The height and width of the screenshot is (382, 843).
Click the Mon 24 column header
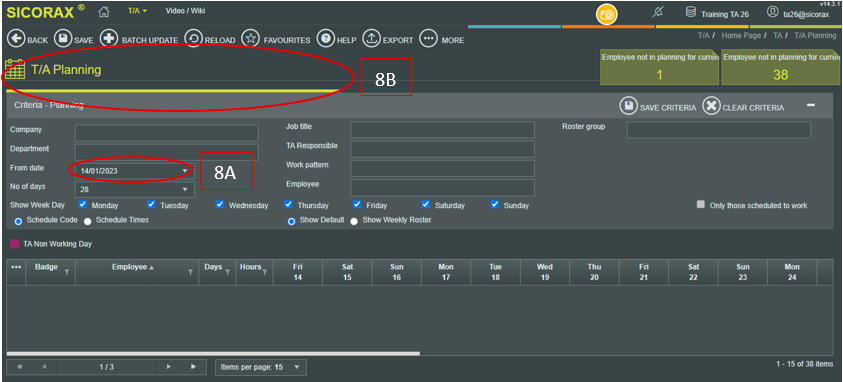click(792, 272)
